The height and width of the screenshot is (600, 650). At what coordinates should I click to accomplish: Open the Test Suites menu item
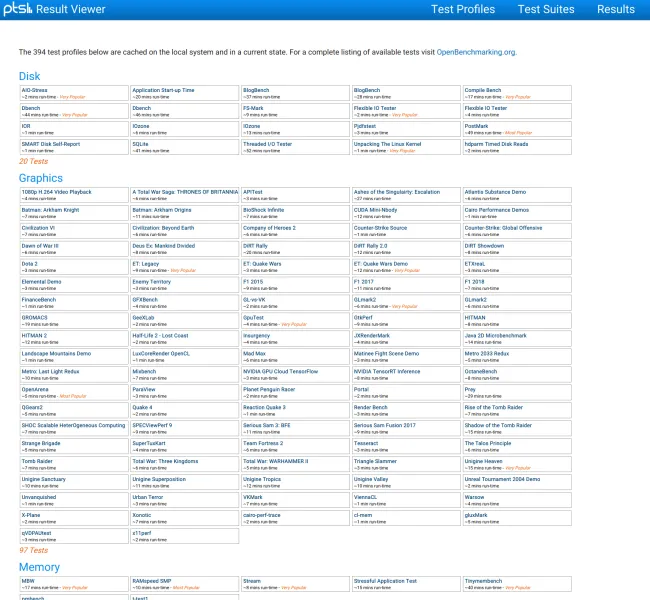(546, 9)
